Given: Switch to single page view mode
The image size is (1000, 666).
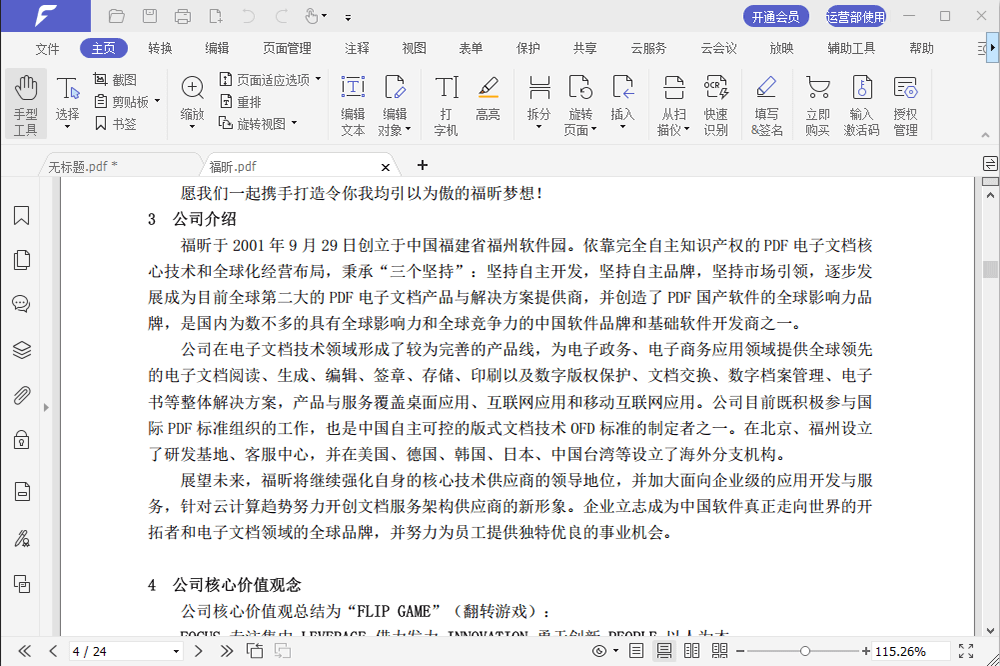Looking at the screenshot, I should click(x=636, y=651).
